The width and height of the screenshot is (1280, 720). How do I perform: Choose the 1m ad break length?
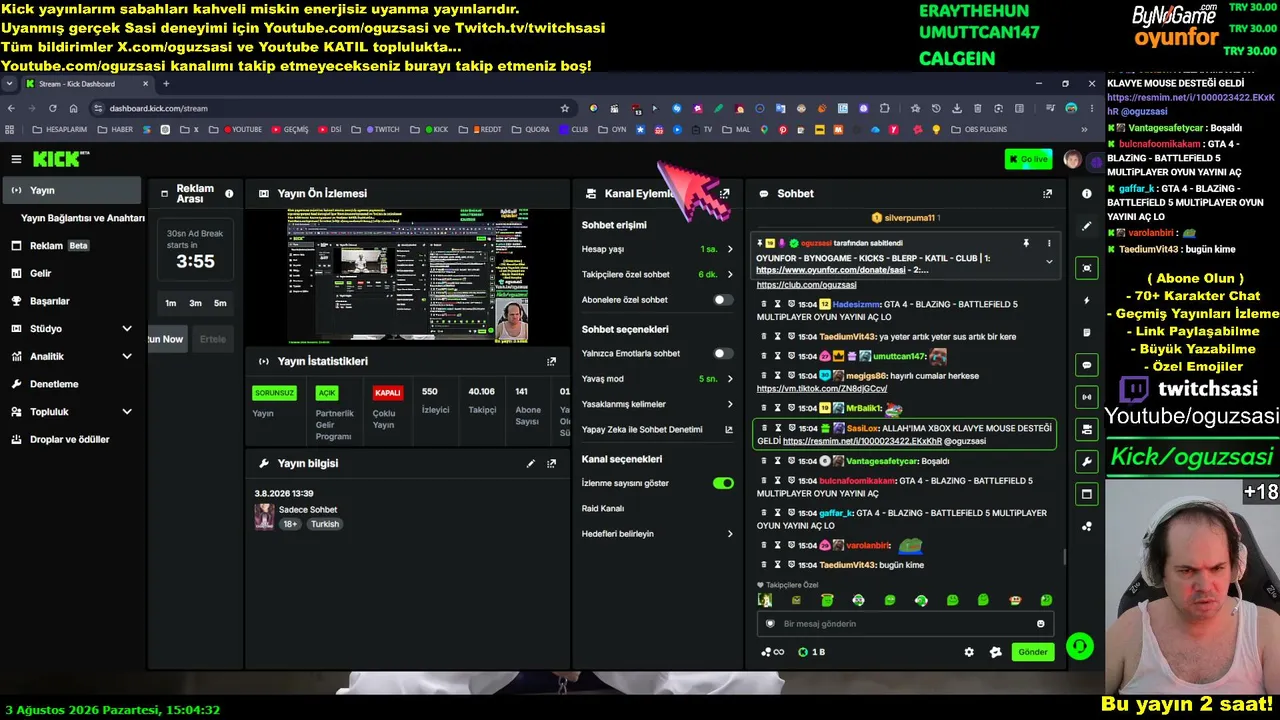[171, 303]
